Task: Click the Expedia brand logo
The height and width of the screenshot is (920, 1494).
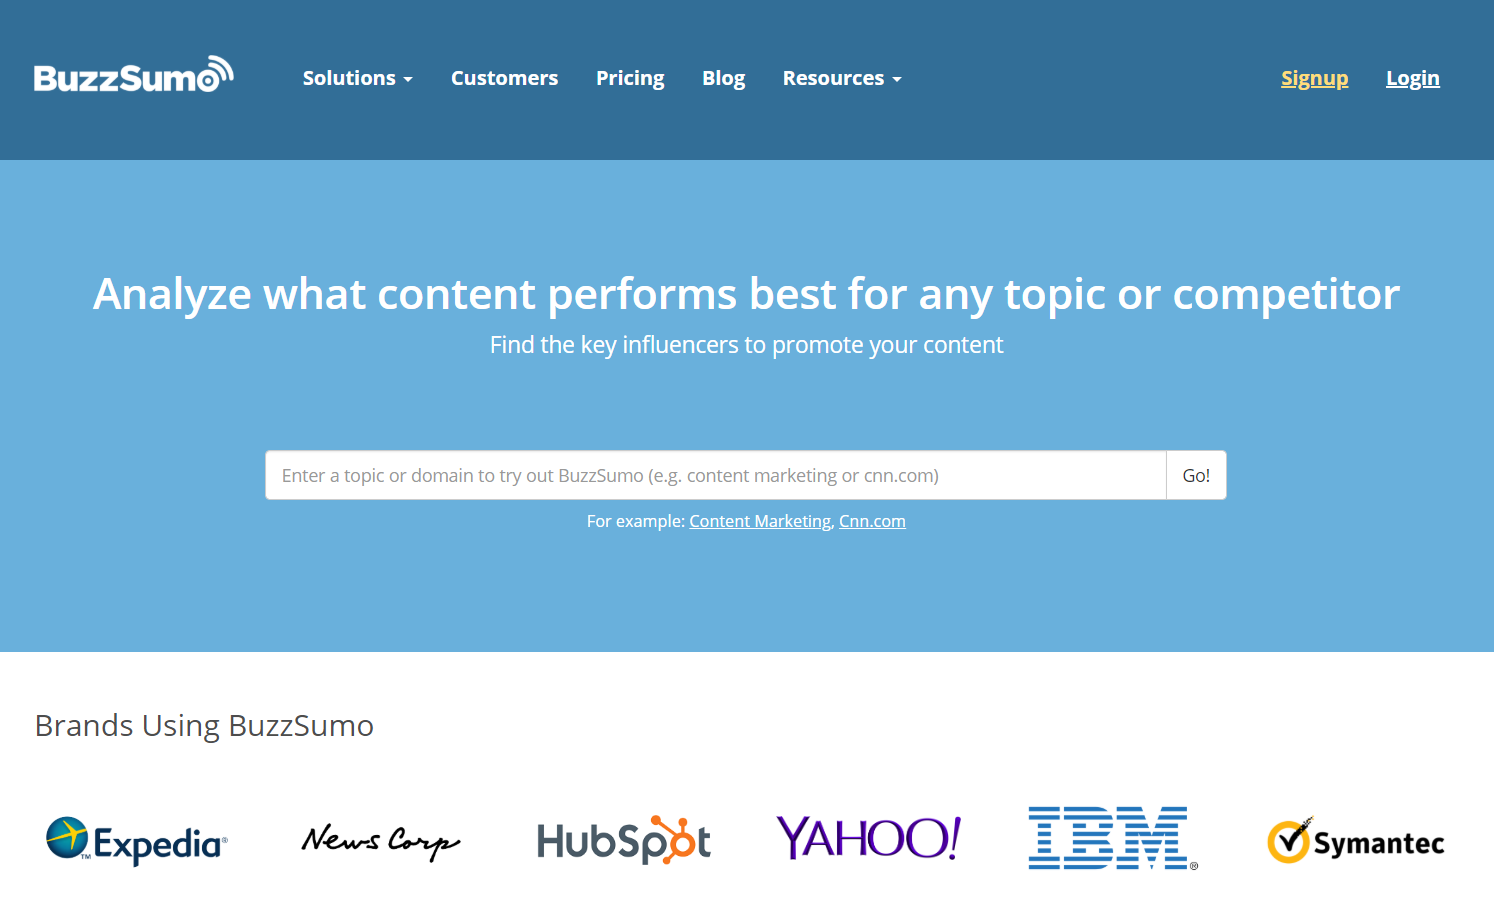Action: click(x=137, y=840)
